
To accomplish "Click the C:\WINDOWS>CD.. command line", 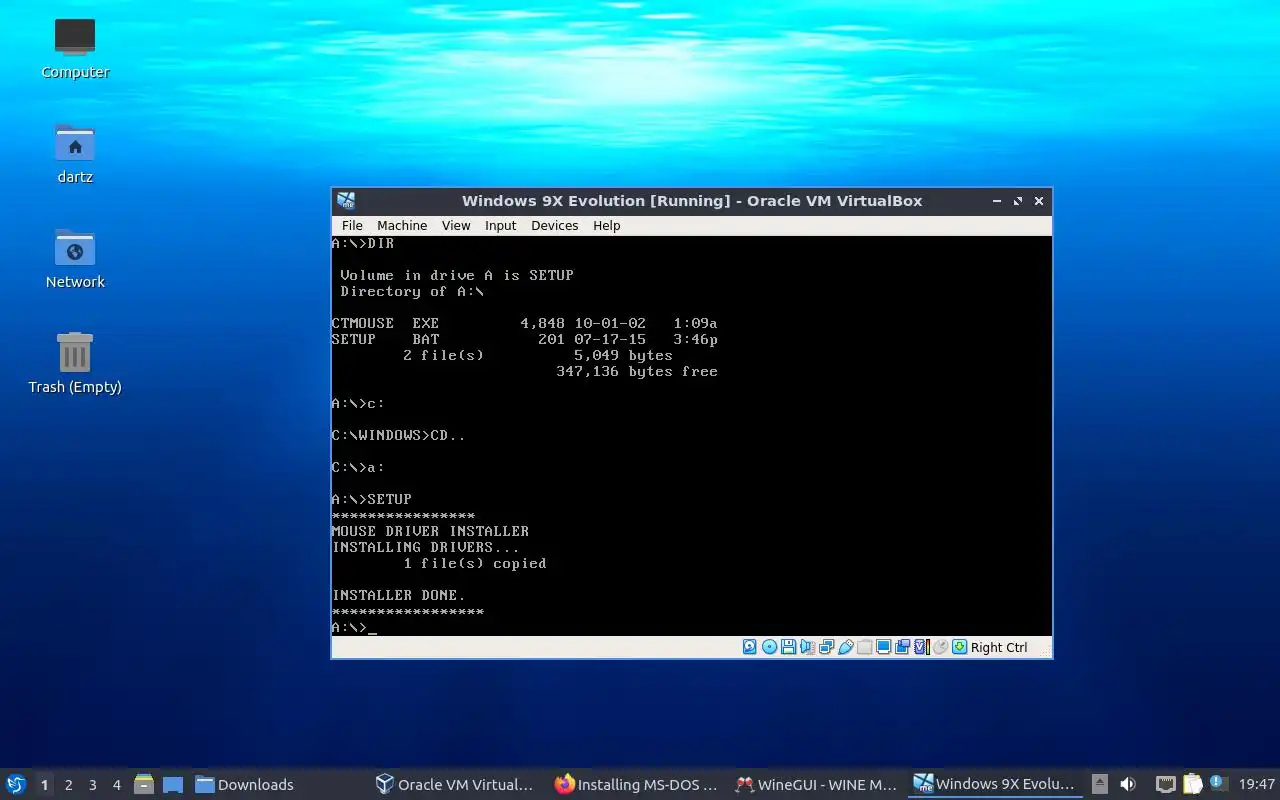I will [398, 435].
